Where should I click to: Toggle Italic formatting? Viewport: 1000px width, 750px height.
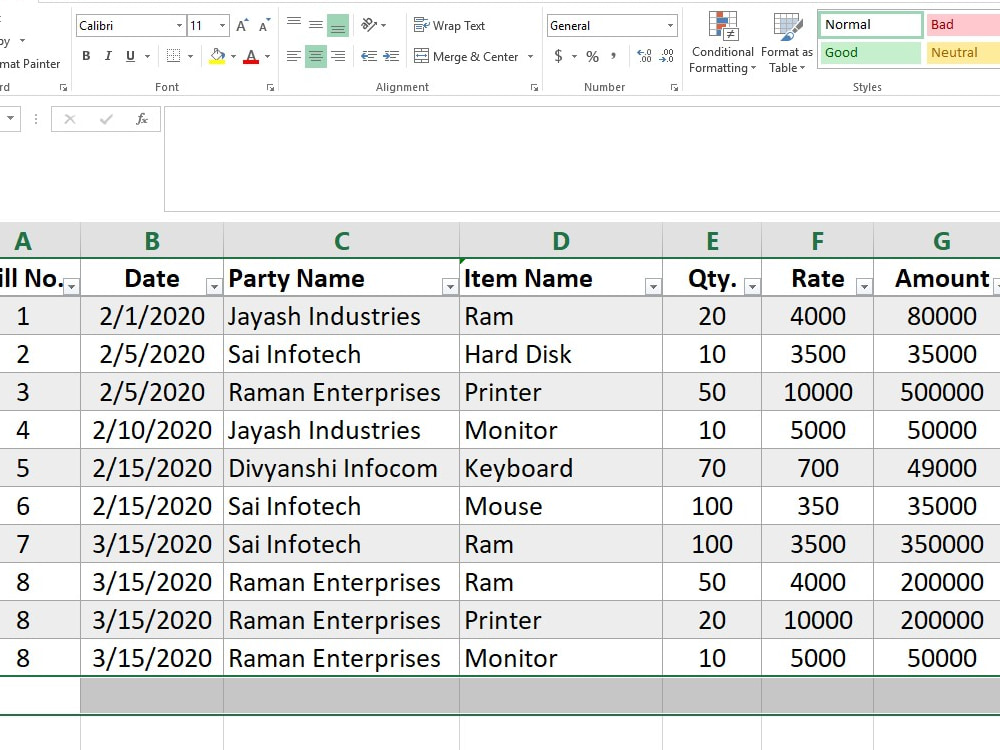tap(108, 56)
